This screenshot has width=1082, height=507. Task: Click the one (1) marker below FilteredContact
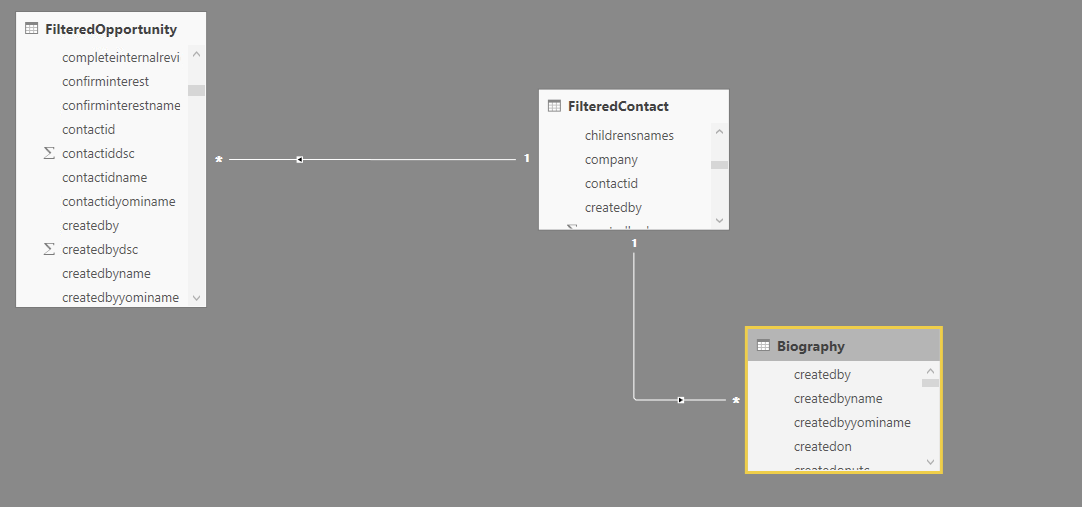(634, 243)
